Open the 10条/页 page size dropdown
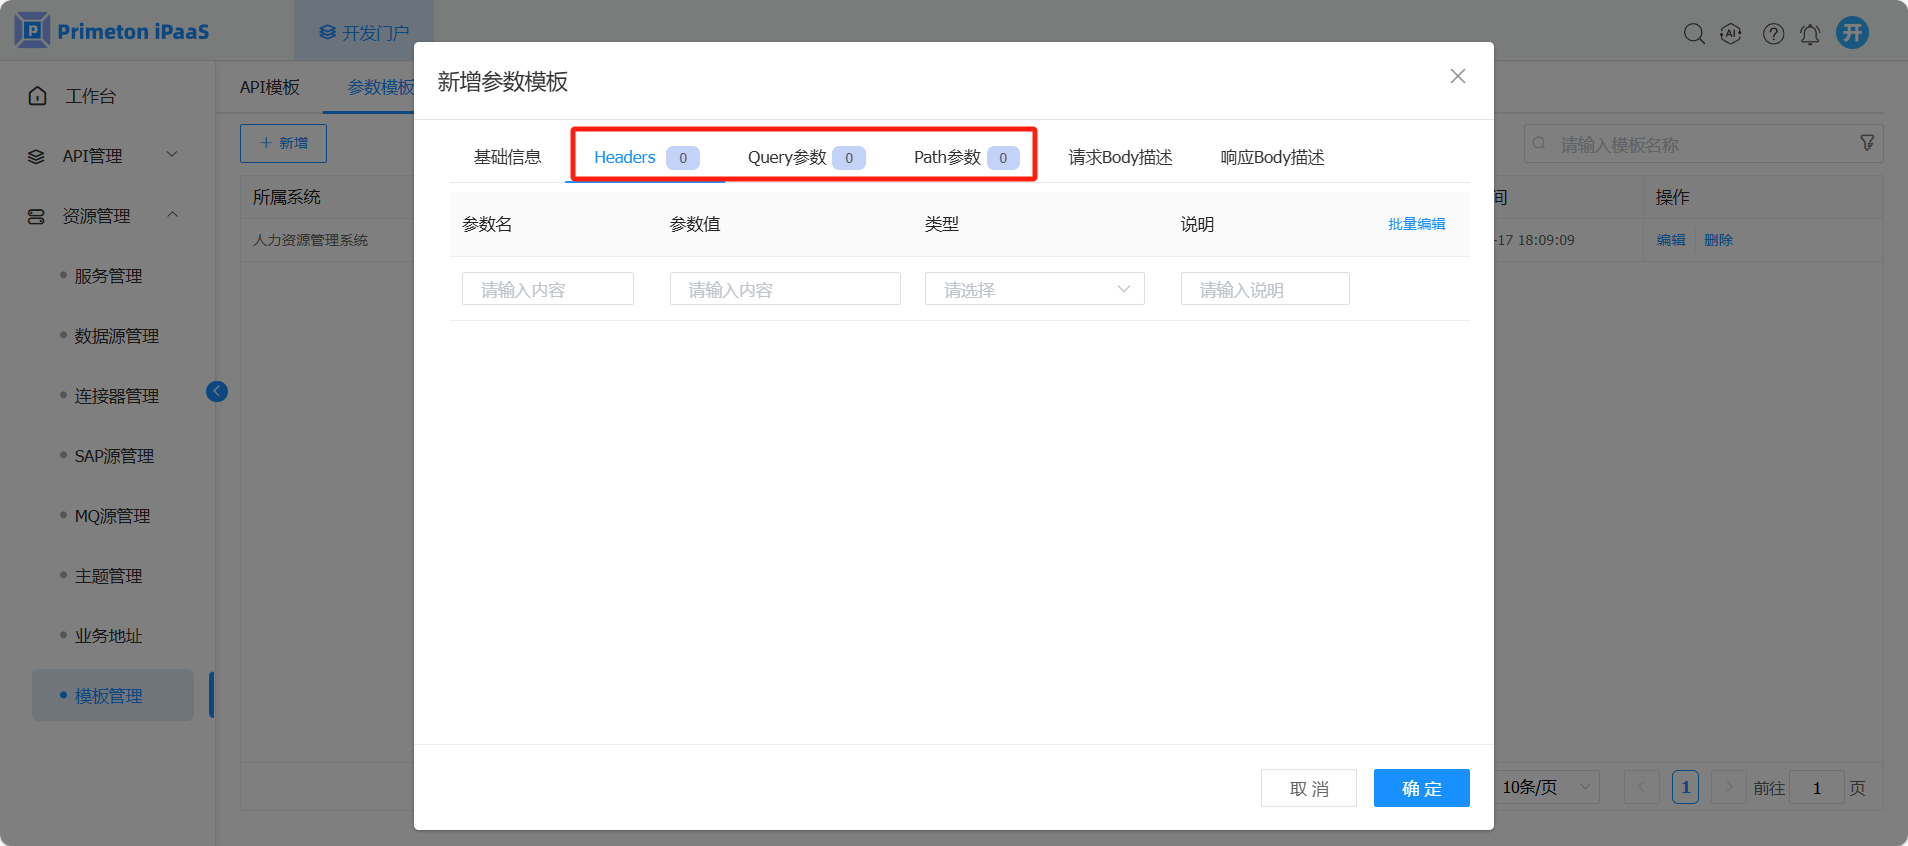 1545,787
